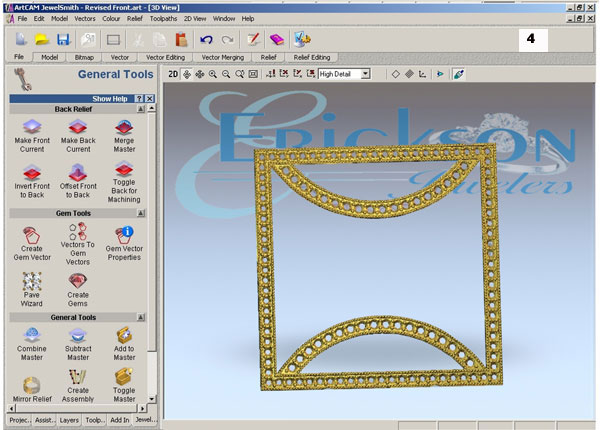Click the Make Front Current icon

tap(32, 127)
